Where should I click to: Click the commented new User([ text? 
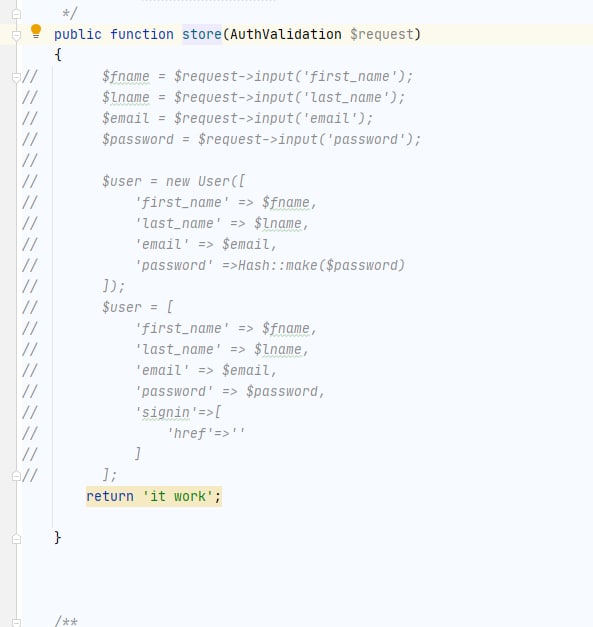[206, 181]
